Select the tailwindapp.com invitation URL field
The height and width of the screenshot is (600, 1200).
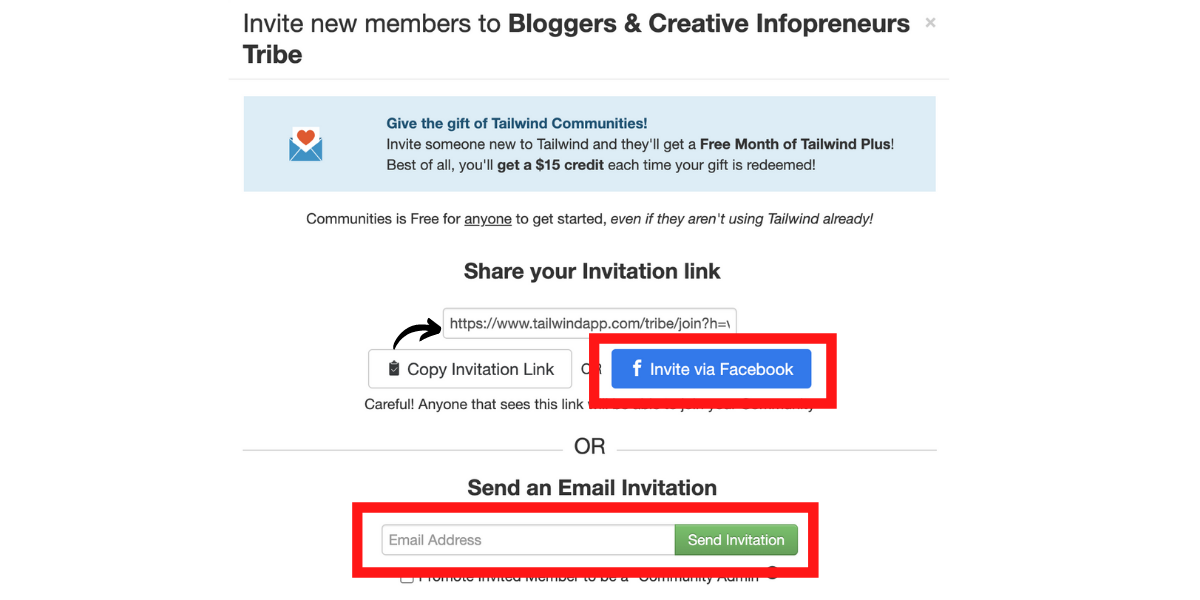pos(590,323)
